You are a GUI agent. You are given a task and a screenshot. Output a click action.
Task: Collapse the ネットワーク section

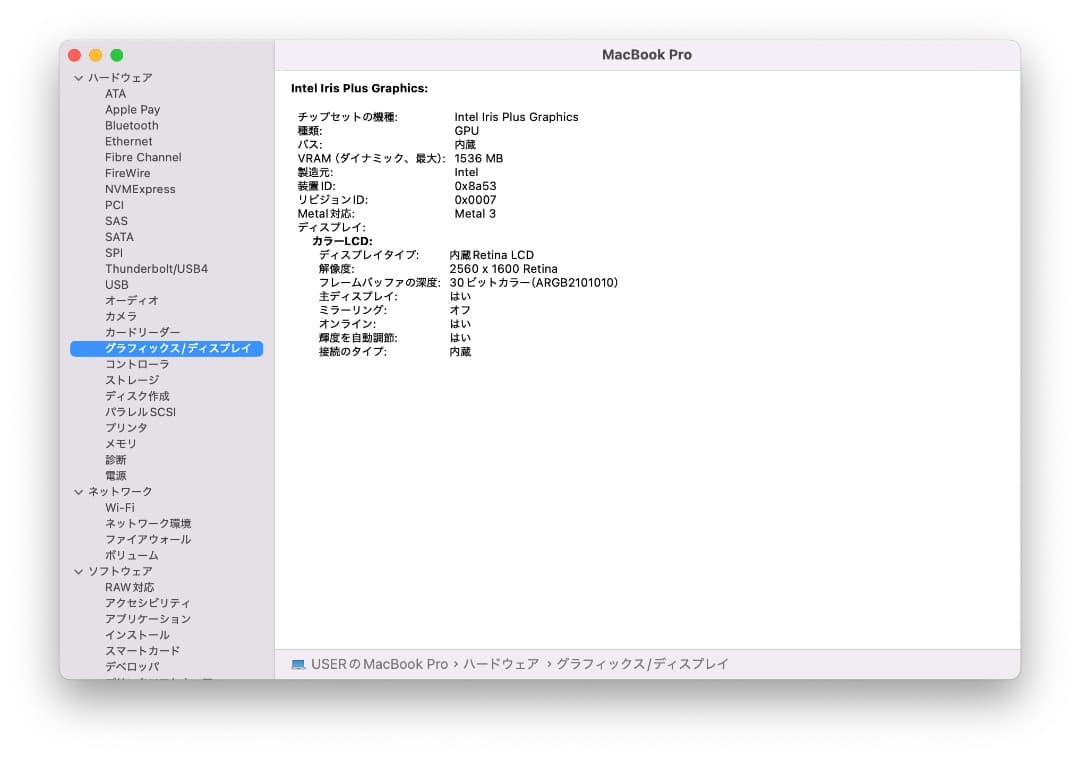78,491
